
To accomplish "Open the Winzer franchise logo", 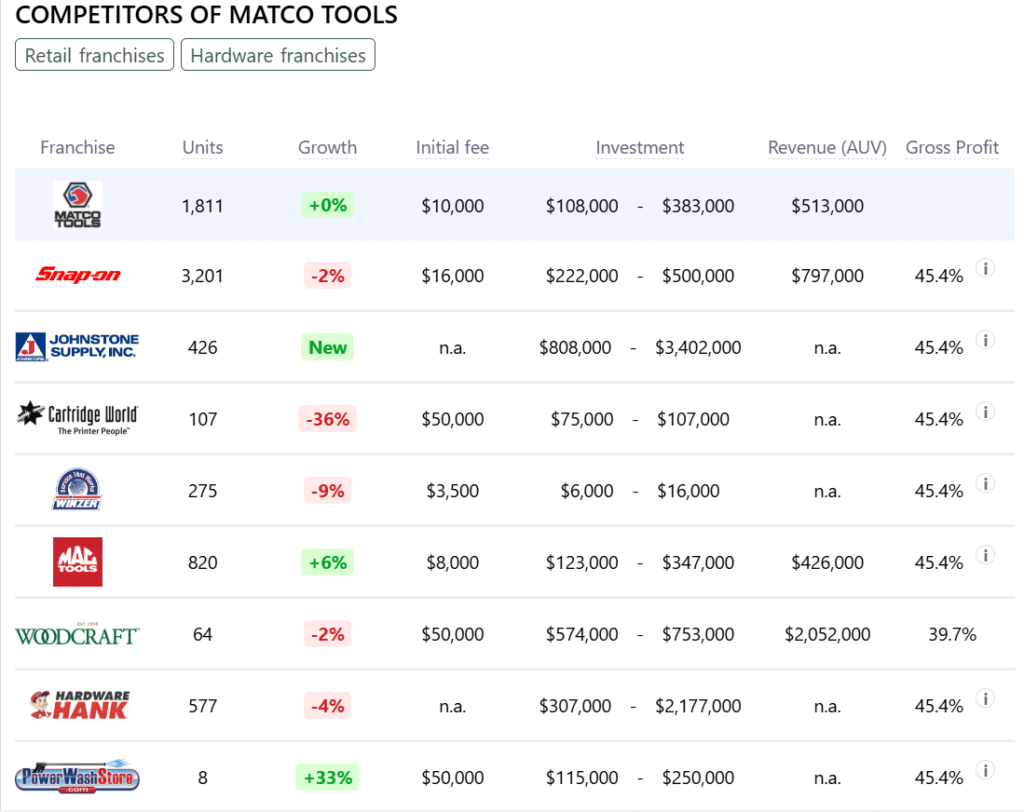I will 77,489.
